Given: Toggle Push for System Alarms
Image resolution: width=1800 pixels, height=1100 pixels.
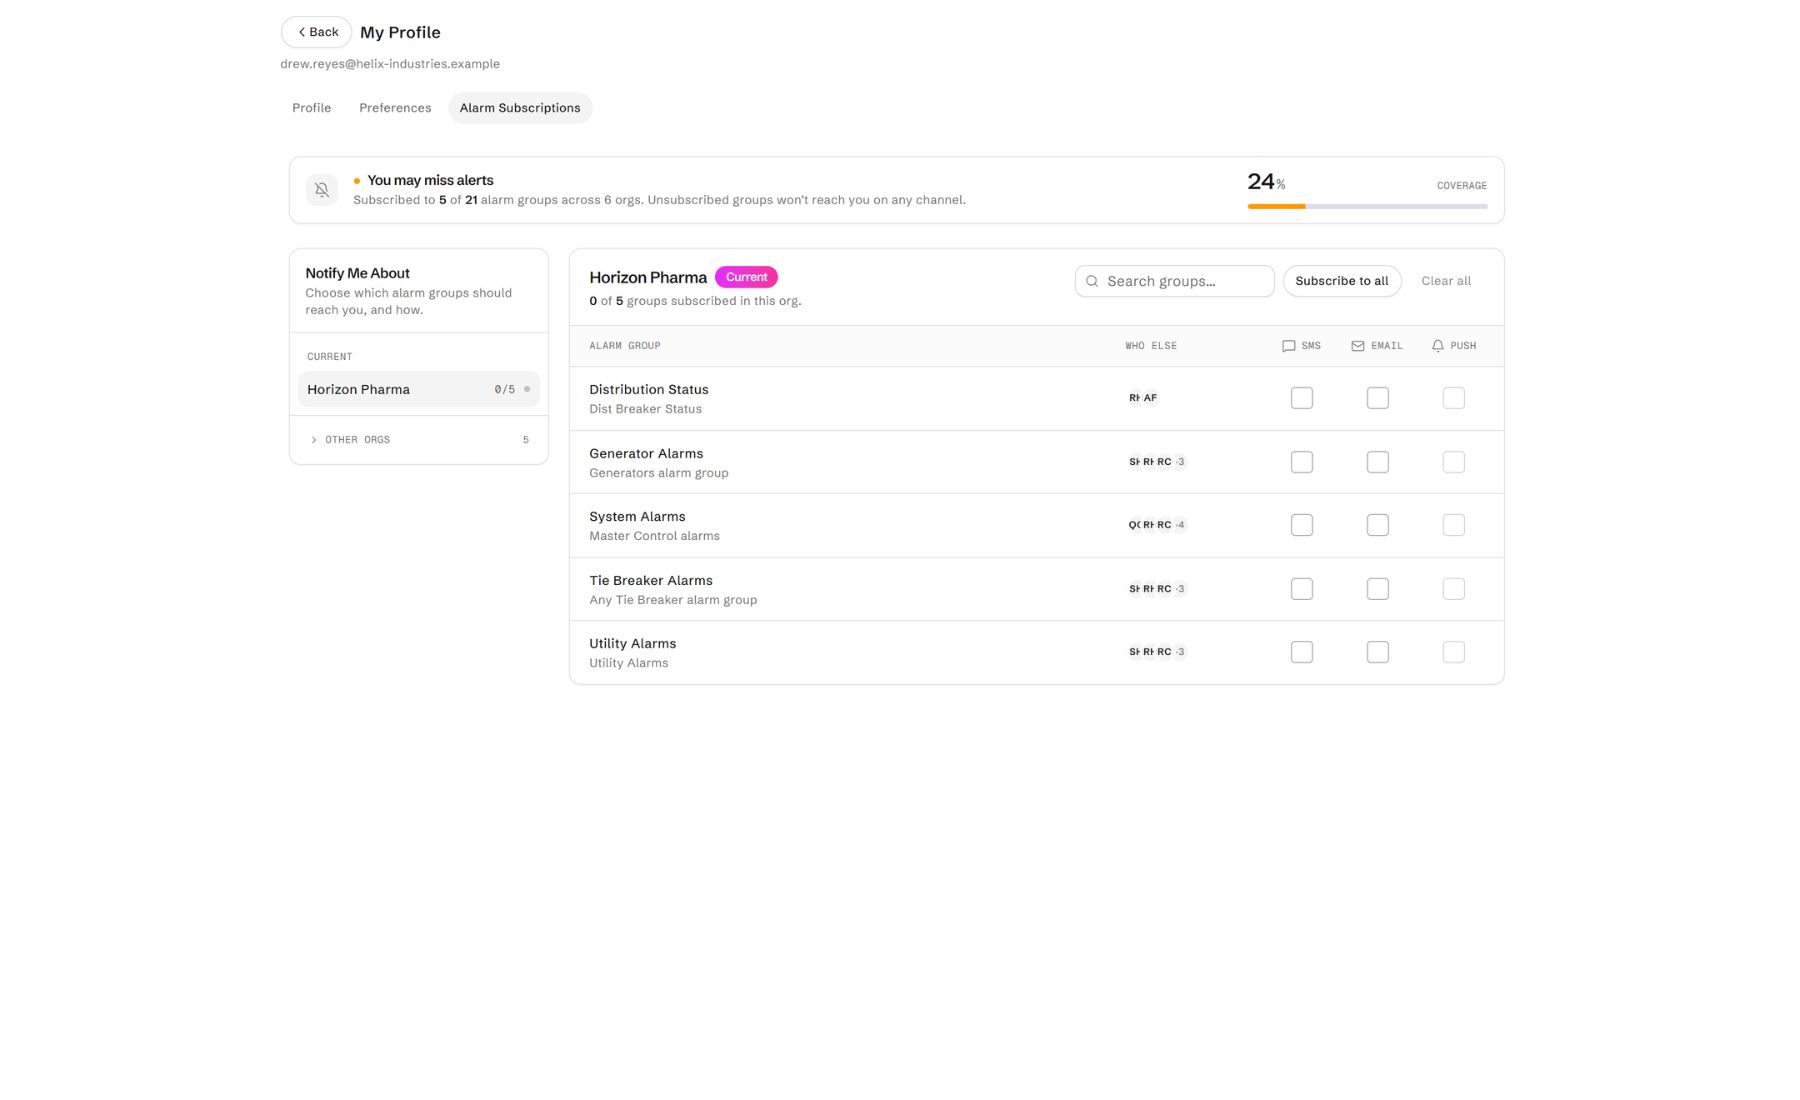Looking at the screenshot, I should coord(1453,525).
